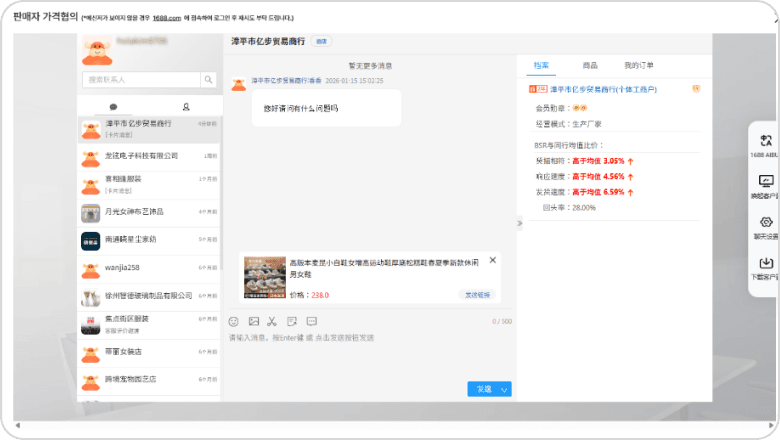Click the 发送链接 button on product card
Image resolution: width=780 pixels, height=440 pixels.
click(477, 295)
